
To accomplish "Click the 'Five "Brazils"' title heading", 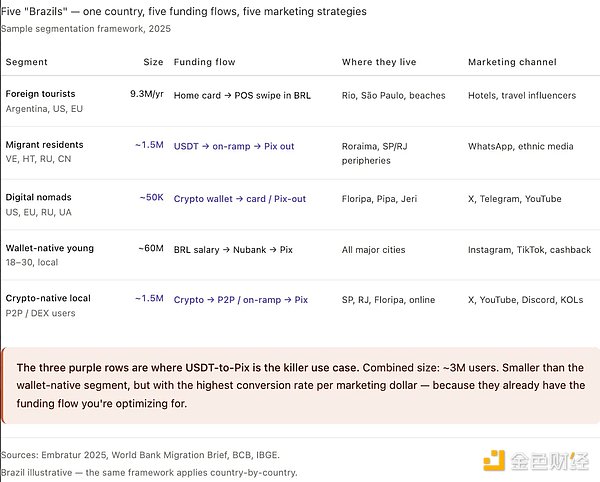I will tap(184, 11).
